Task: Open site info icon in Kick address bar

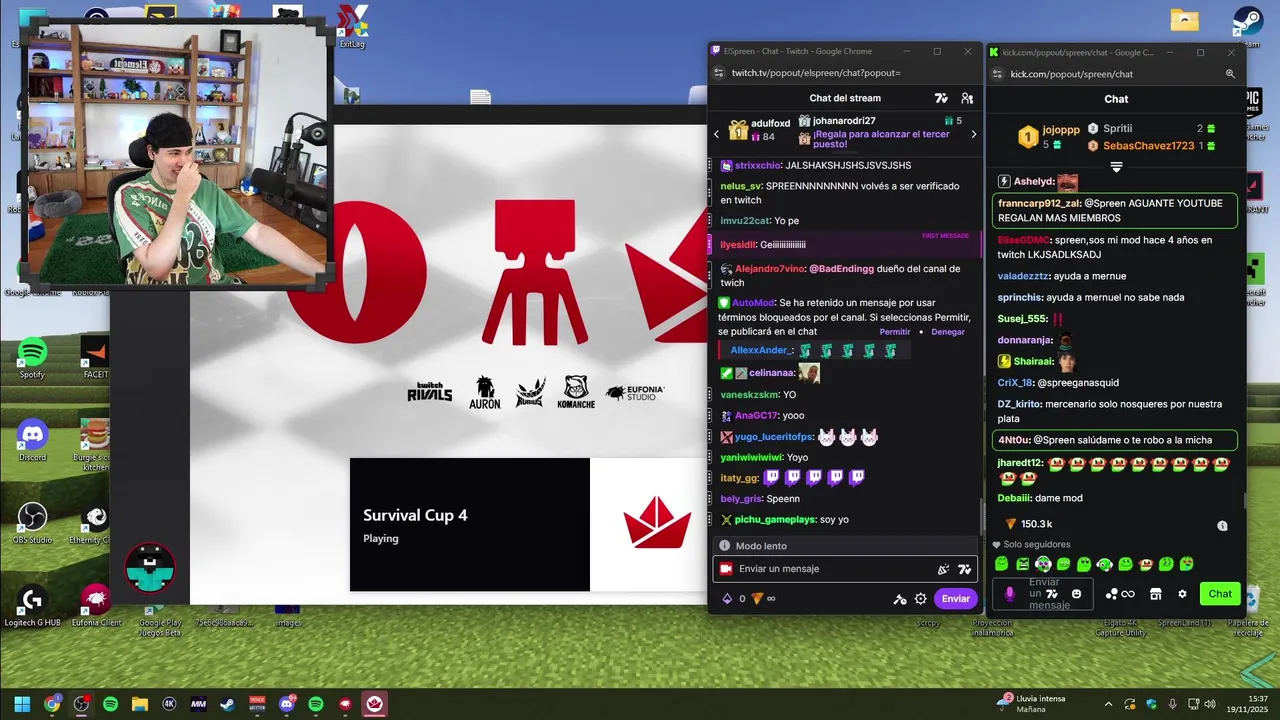Action: tap(996, 74)
